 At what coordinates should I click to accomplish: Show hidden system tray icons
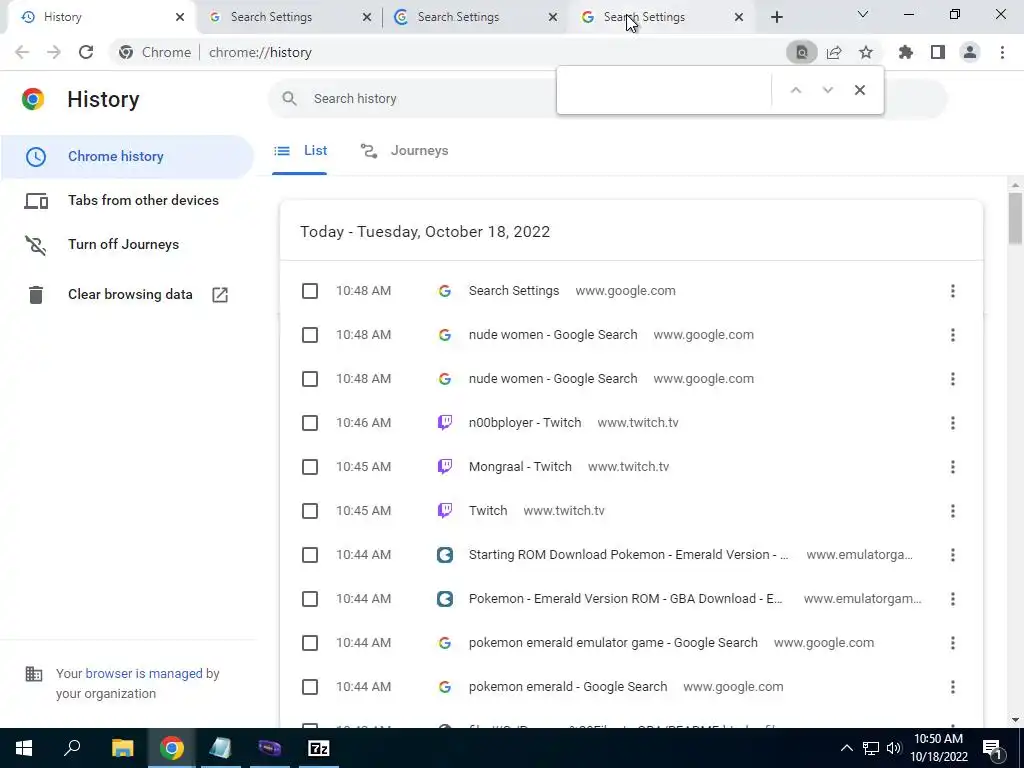(846, 748)
